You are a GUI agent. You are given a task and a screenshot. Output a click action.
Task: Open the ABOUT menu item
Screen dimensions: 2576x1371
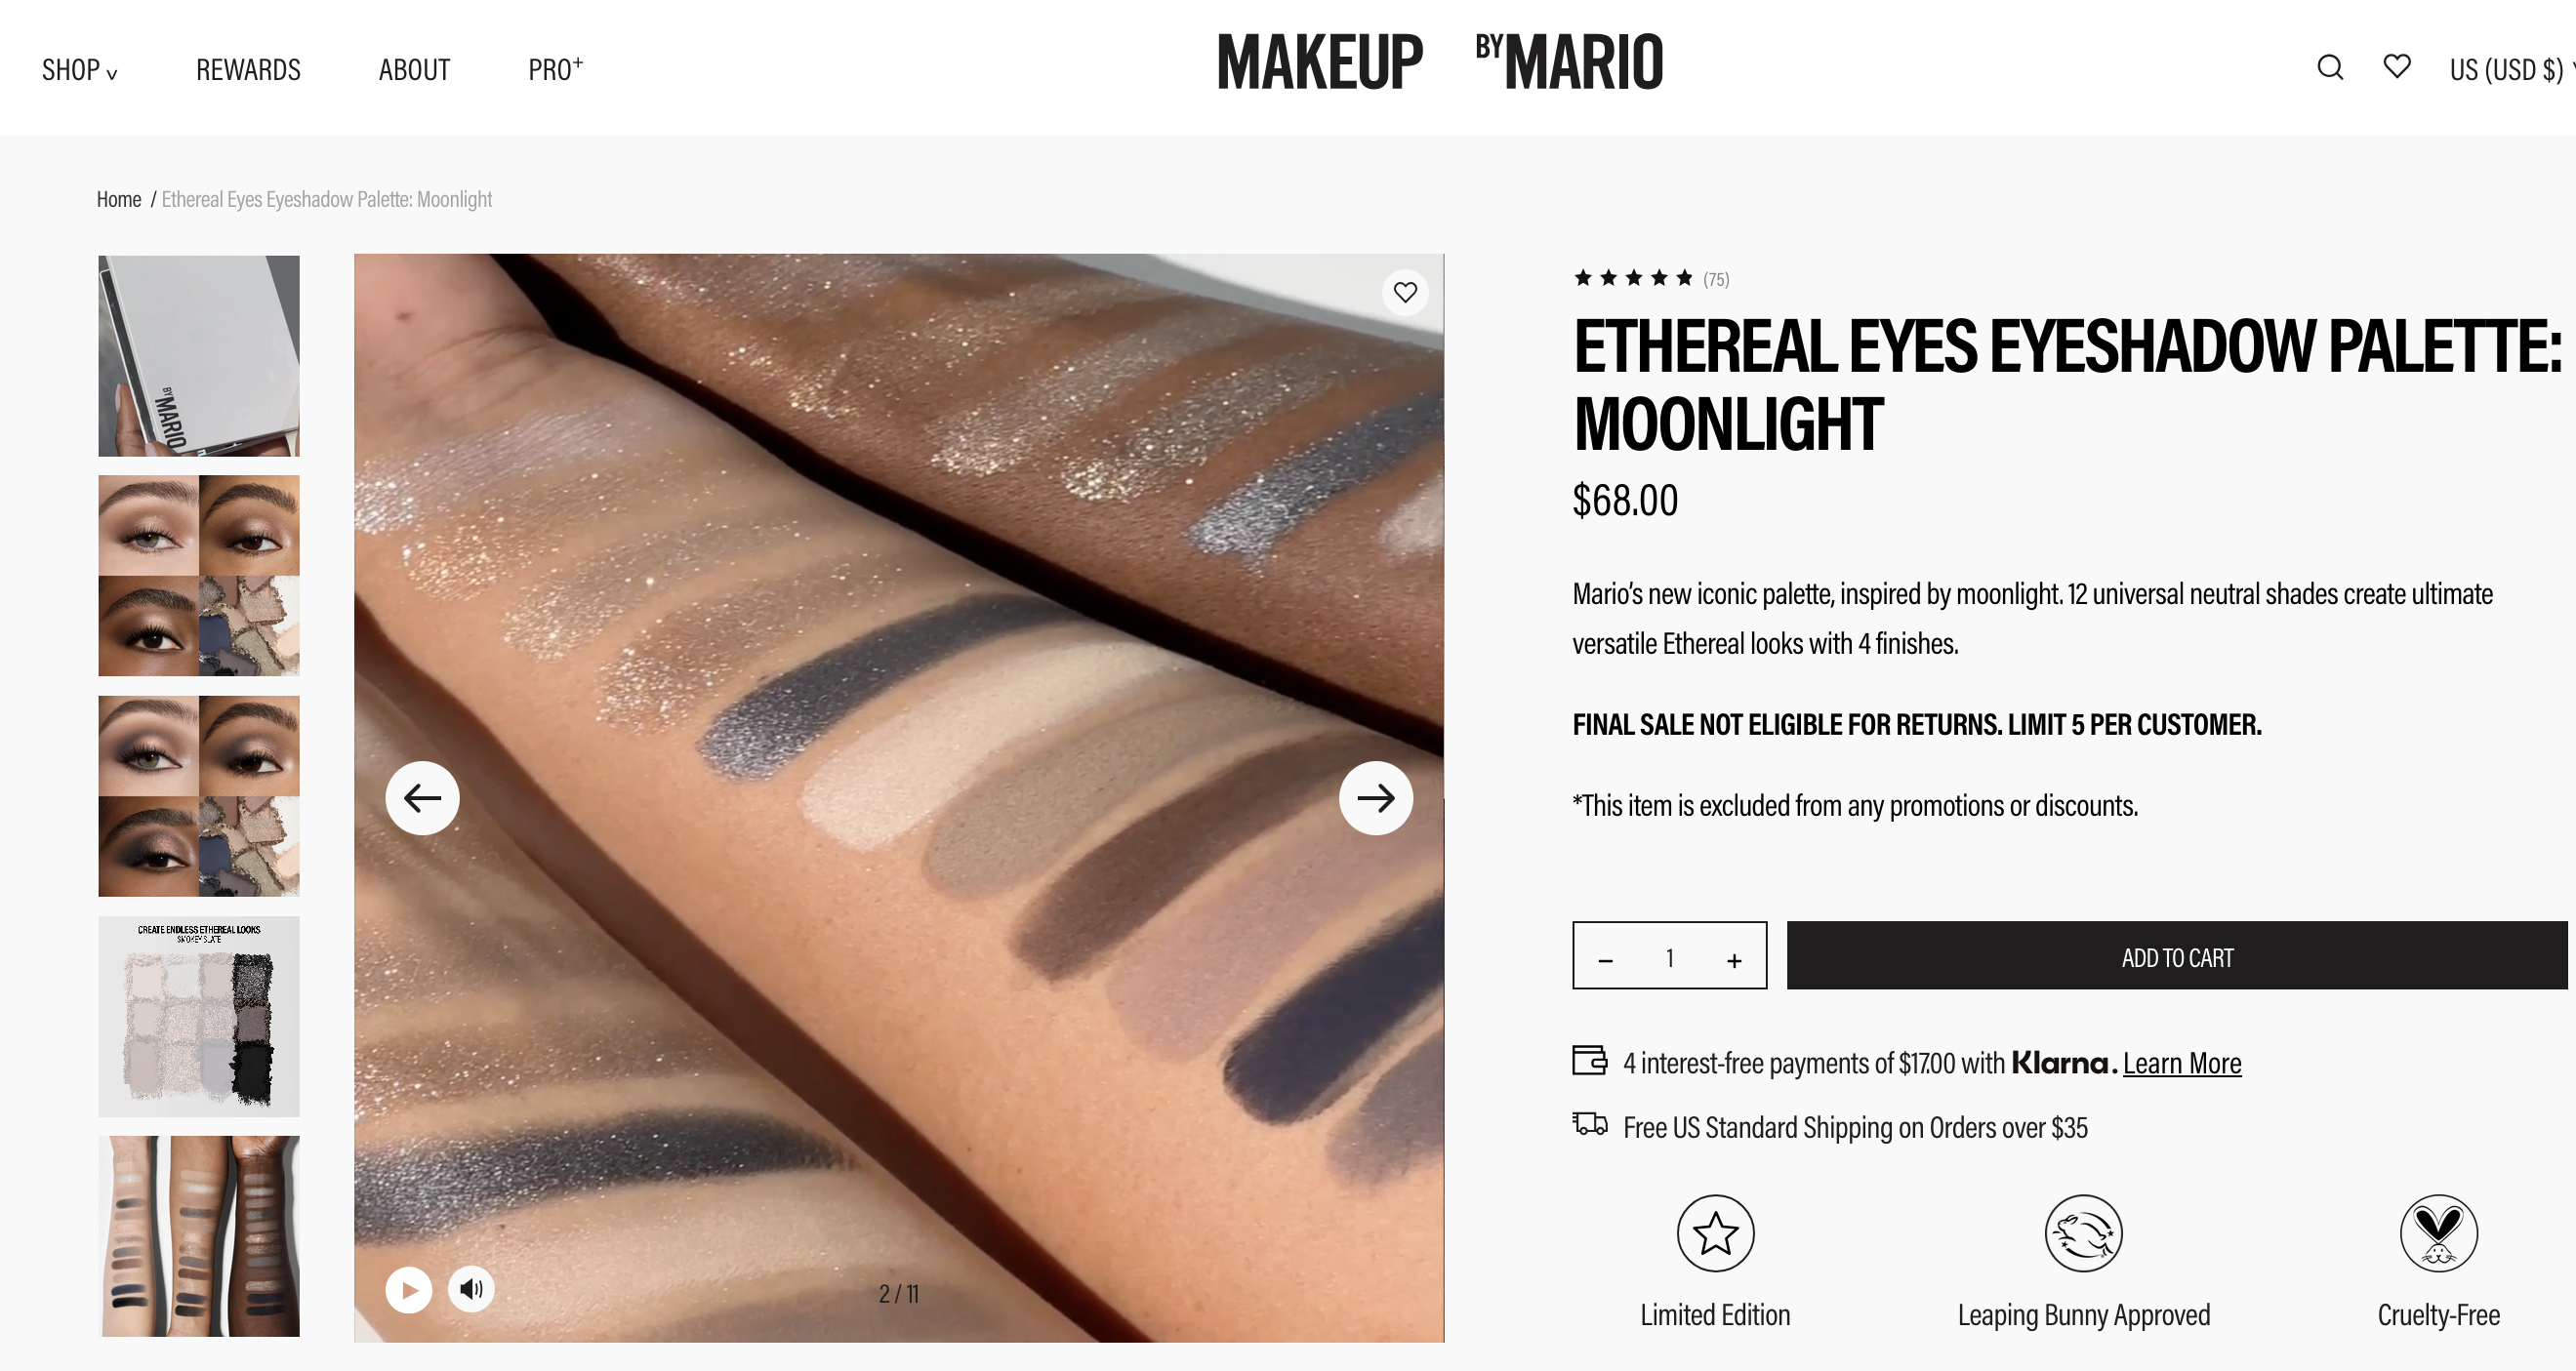[x=414, y=70]
